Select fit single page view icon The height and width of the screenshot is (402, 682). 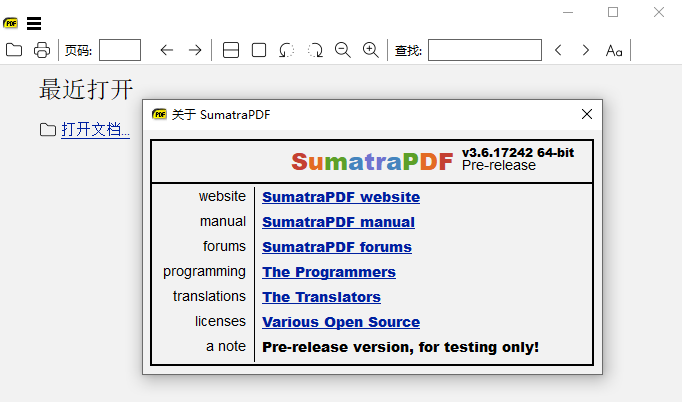coord(259,50)
